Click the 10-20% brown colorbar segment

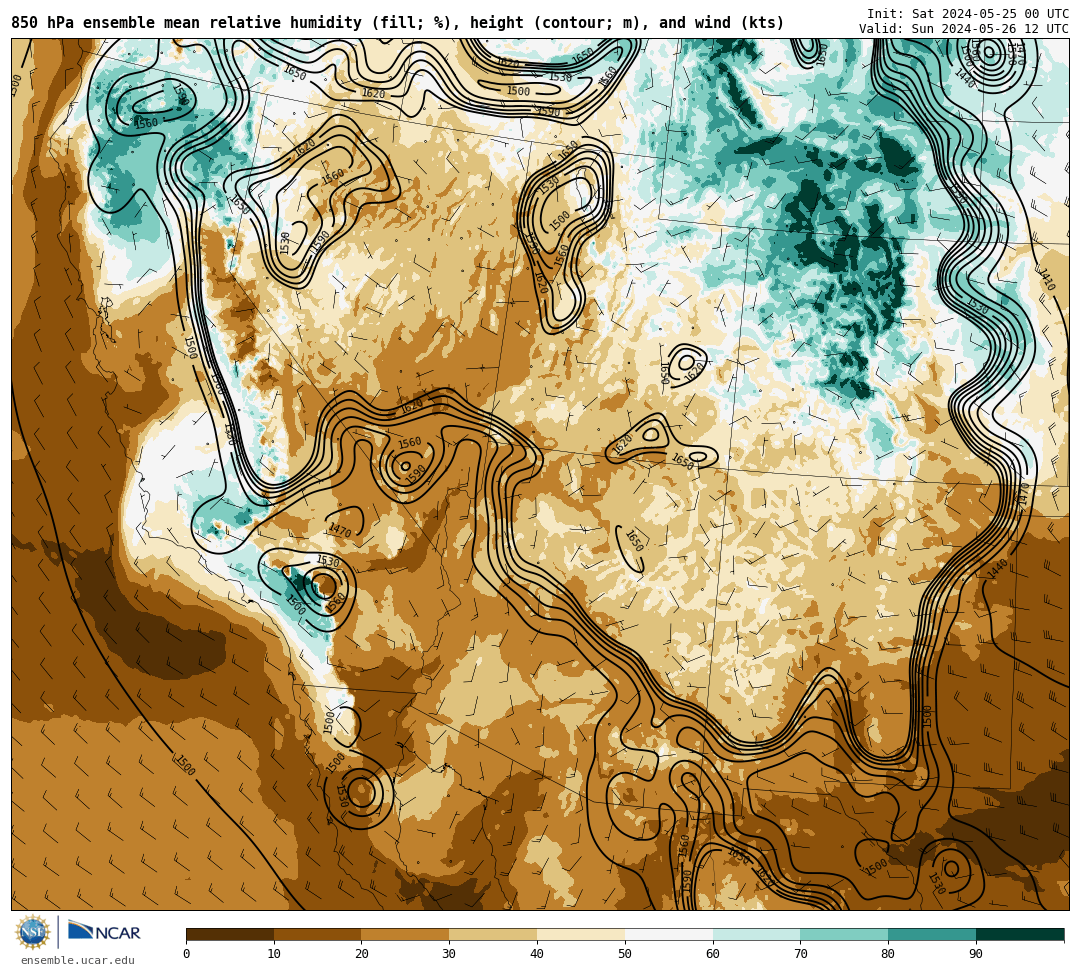[x=318, y=934]
